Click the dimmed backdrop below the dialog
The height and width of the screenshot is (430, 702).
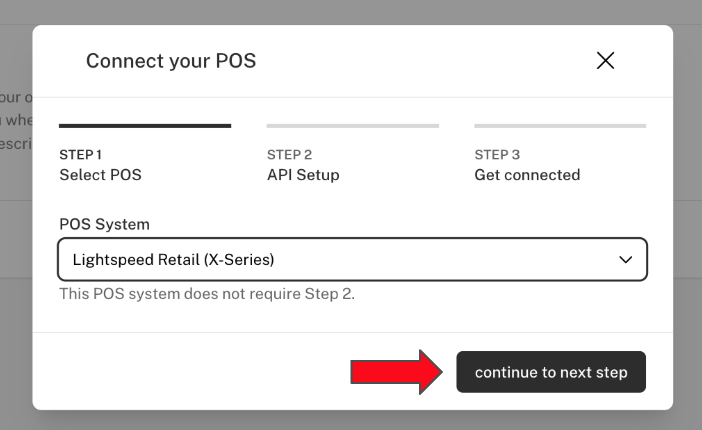tap(350, 420)
